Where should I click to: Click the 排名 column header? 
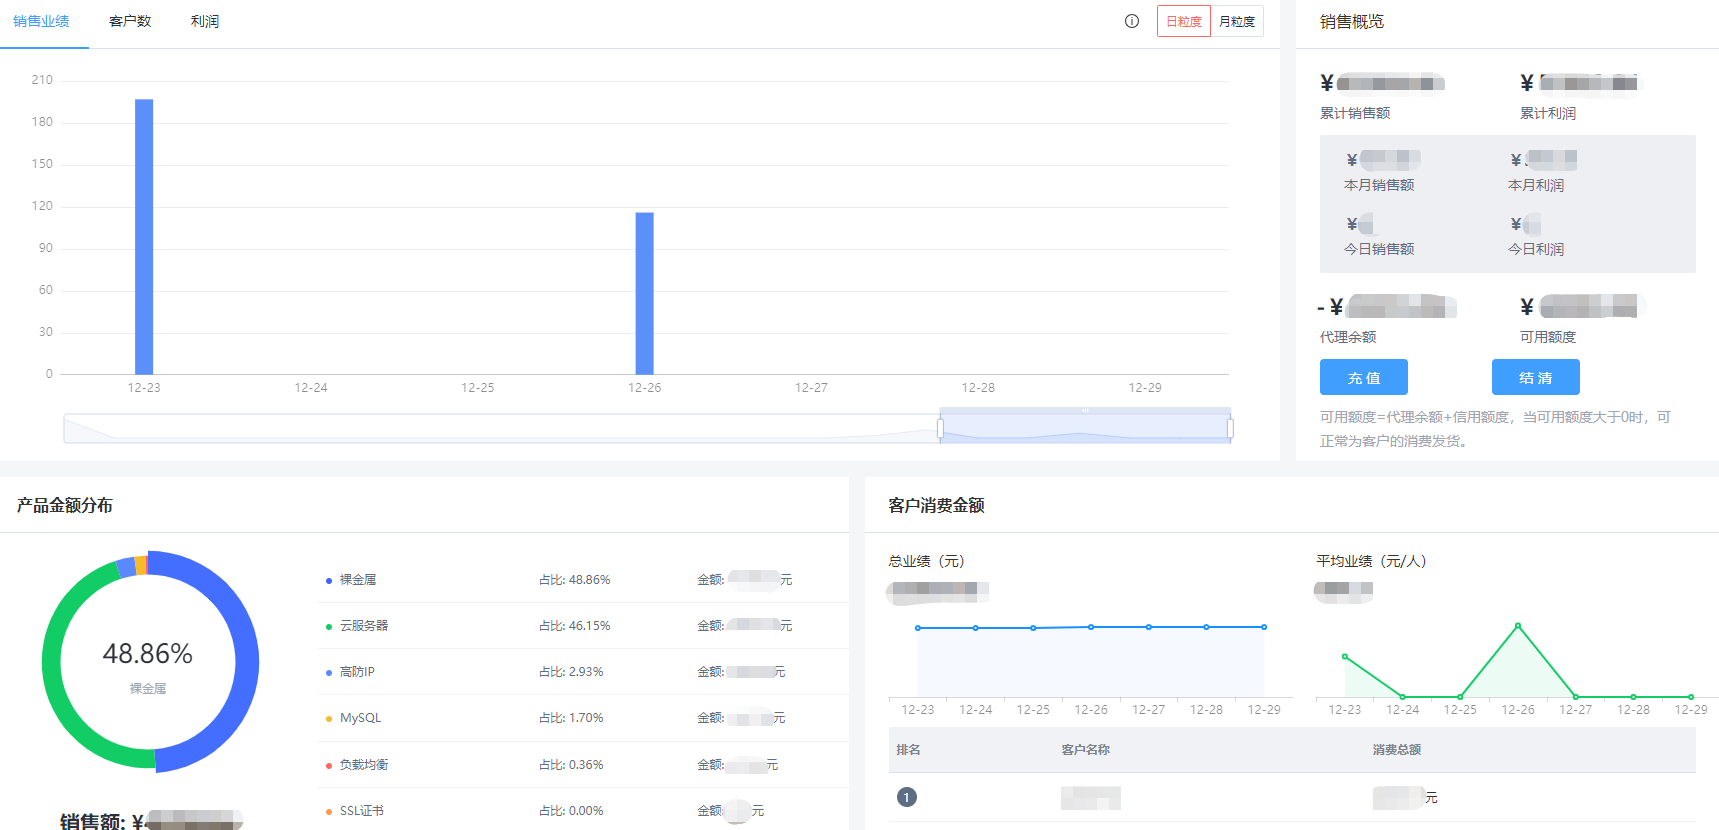coord(908,750)
